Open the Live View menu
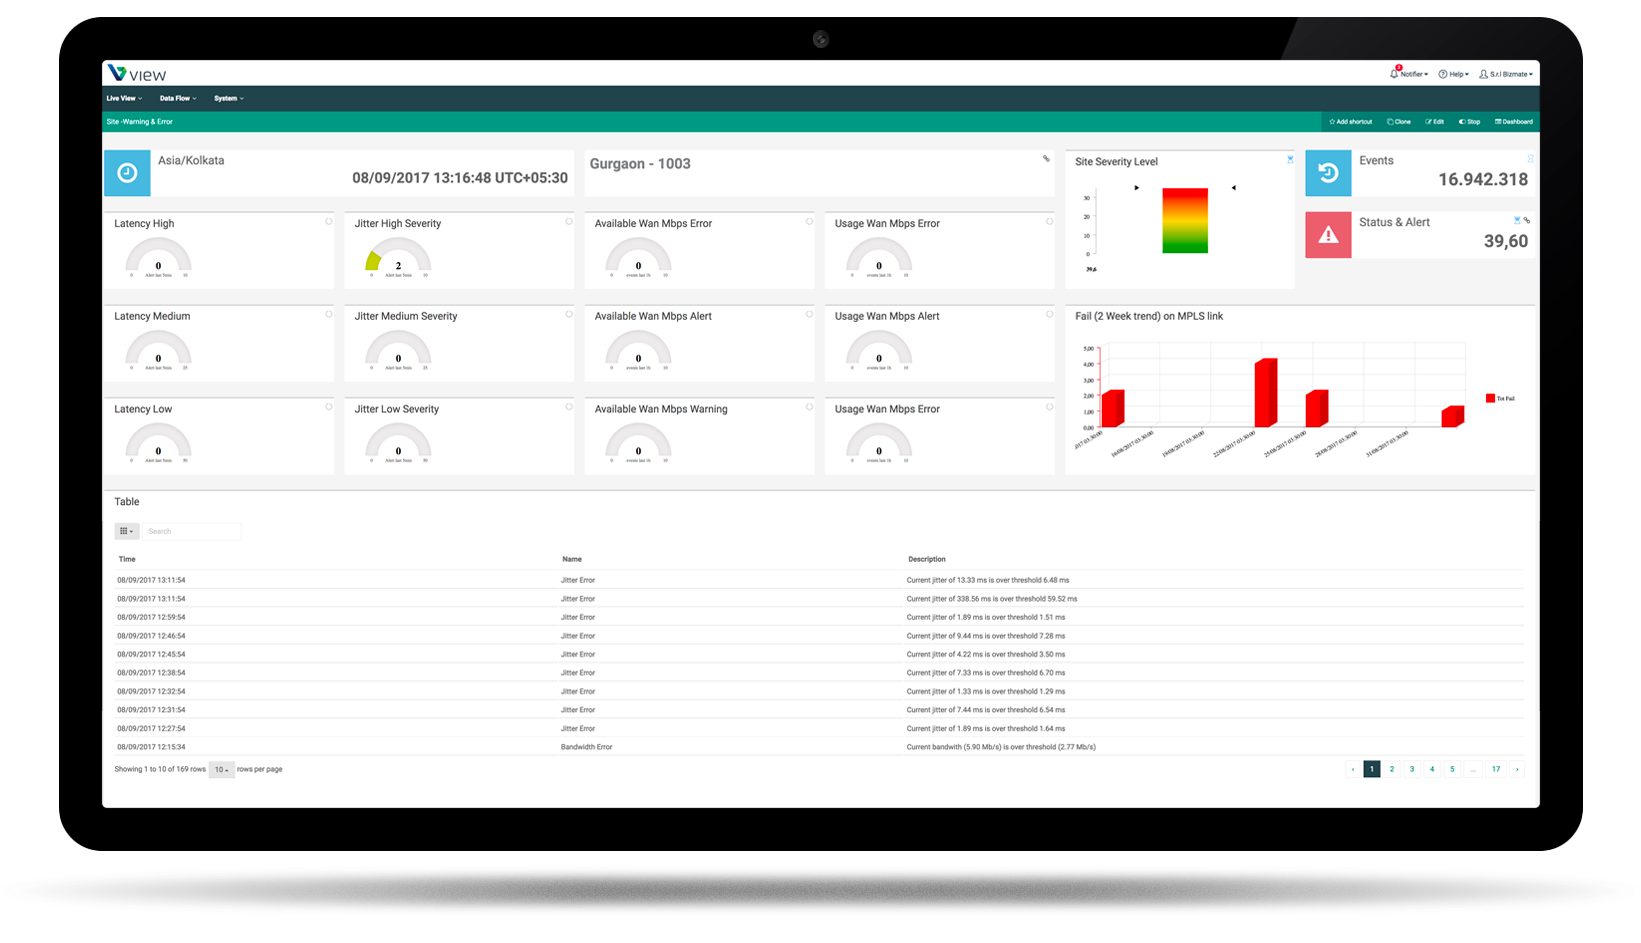The width and height of the screenshot is (1641, 943). pos(124,99)
